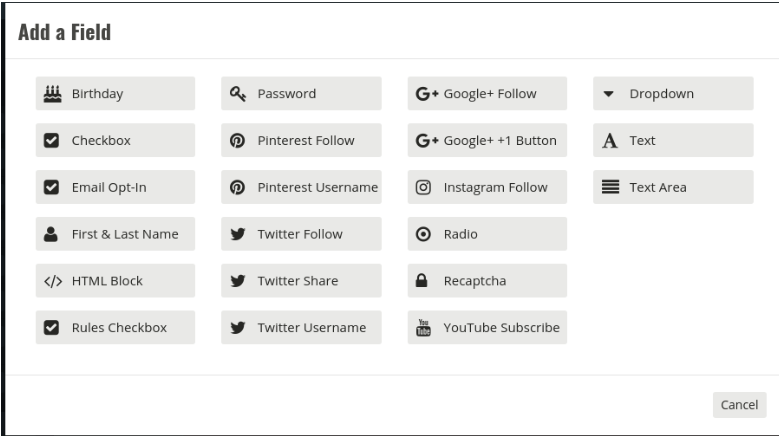Click the Pinterest logo beside Pinterest Follow

click(x=237, y=141)
